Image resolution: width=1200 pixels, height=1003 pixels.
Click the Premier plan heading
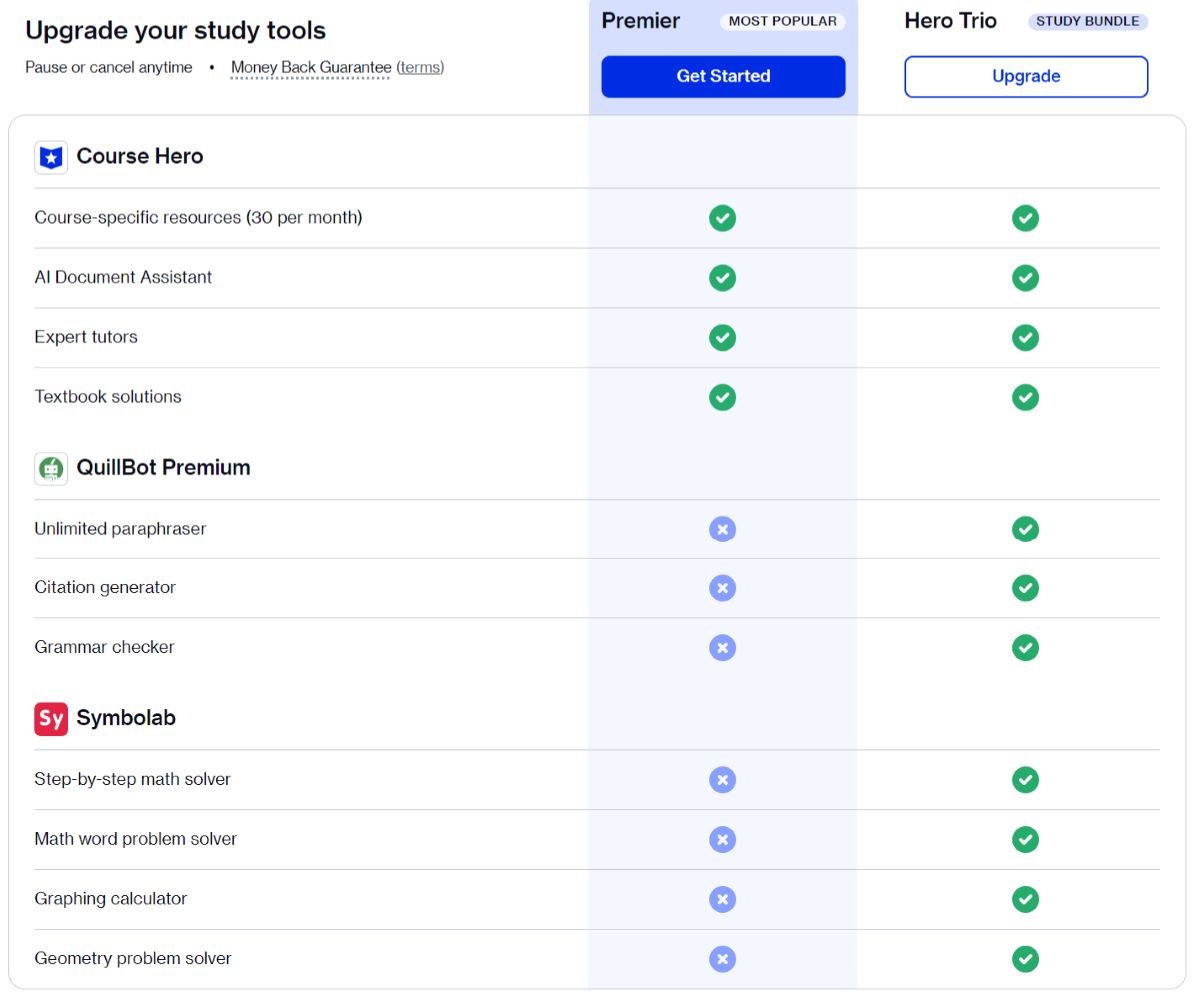(641, 21)
